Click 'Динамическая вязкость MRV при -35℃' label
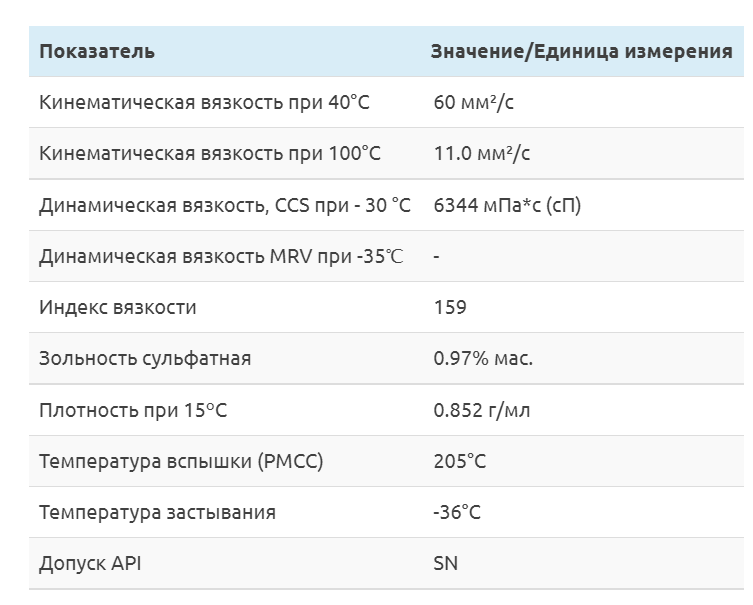The image size is (753, 605). (x=221, y=257)
